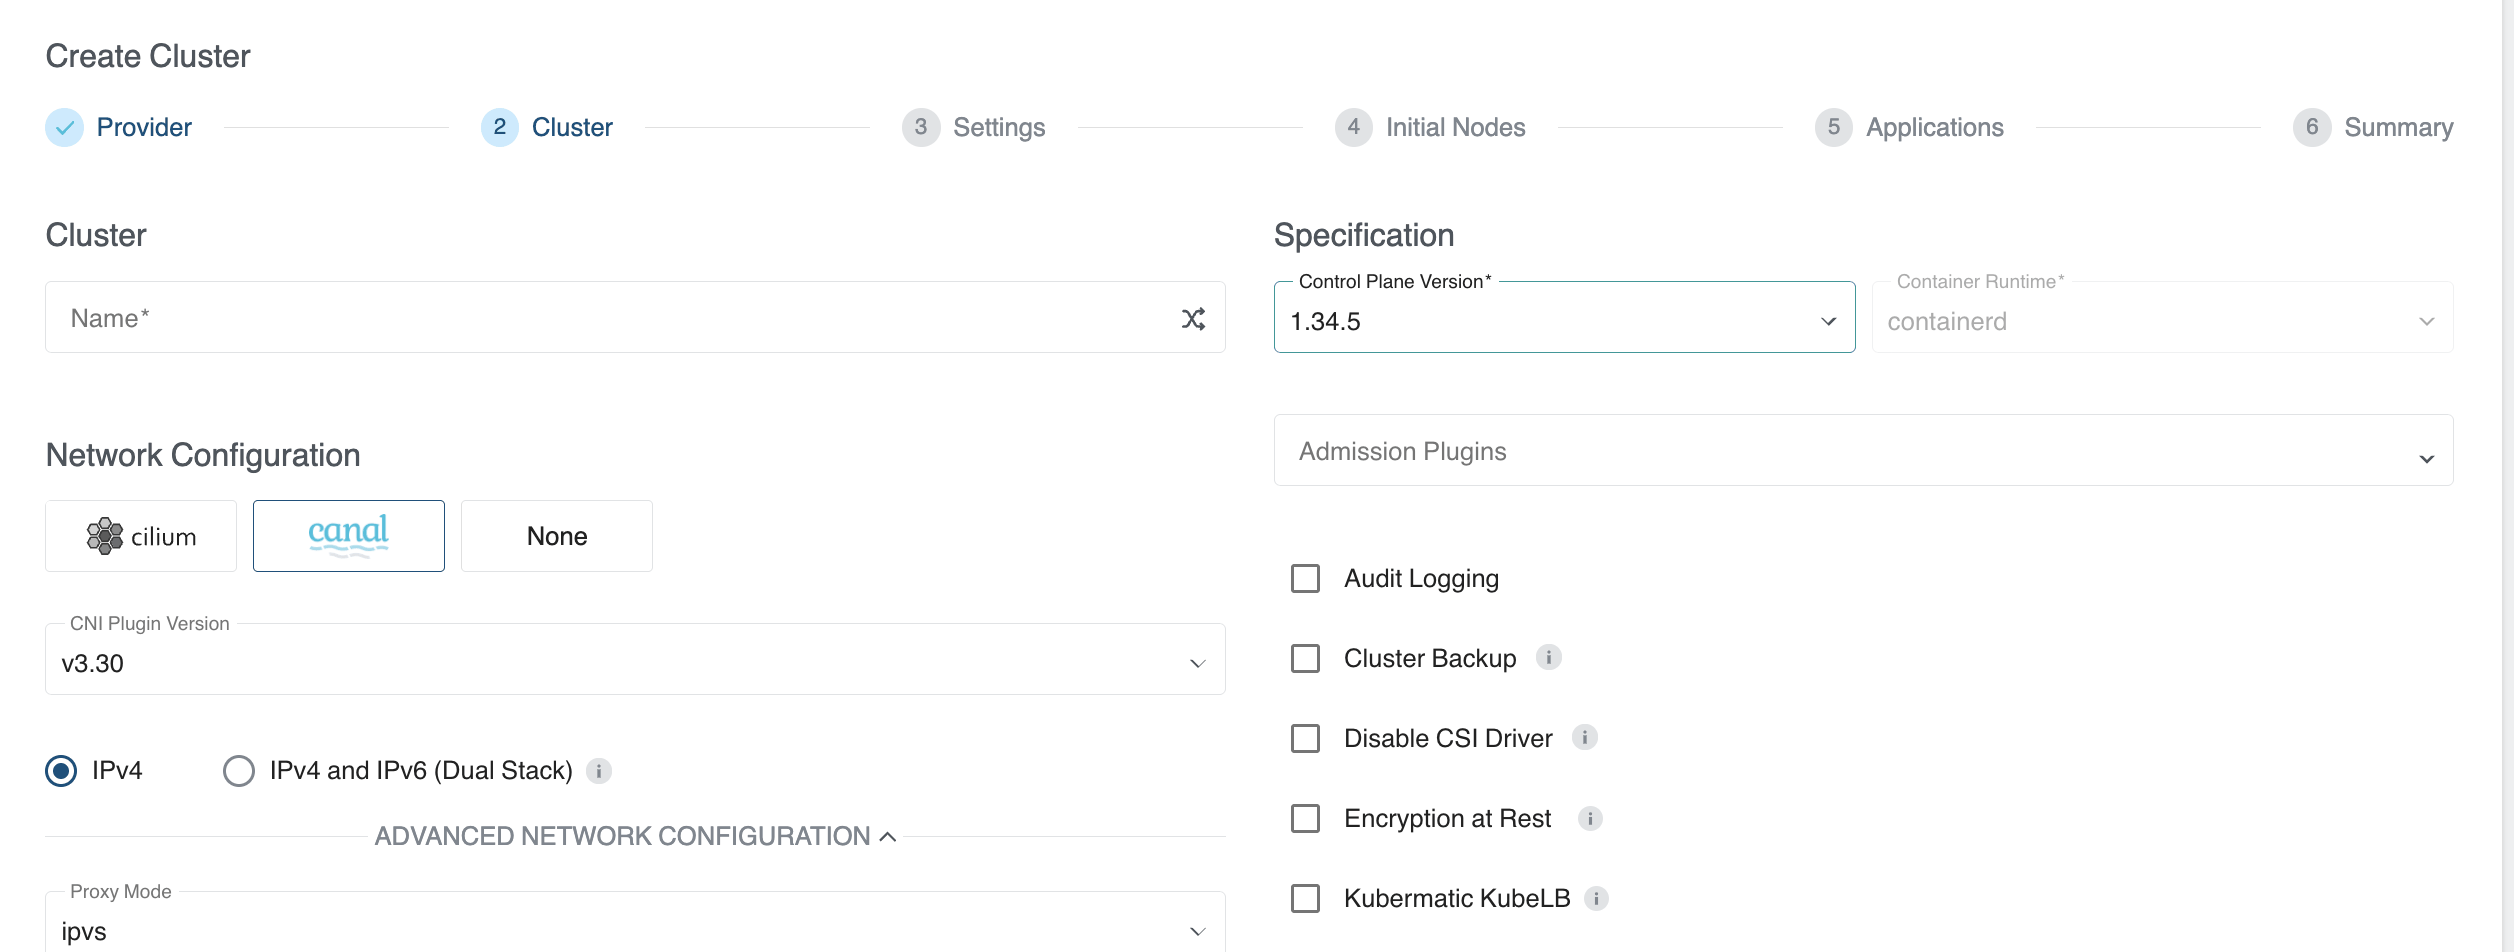Collapse the Advanced Network Configuration section

(x=635, y=836)
